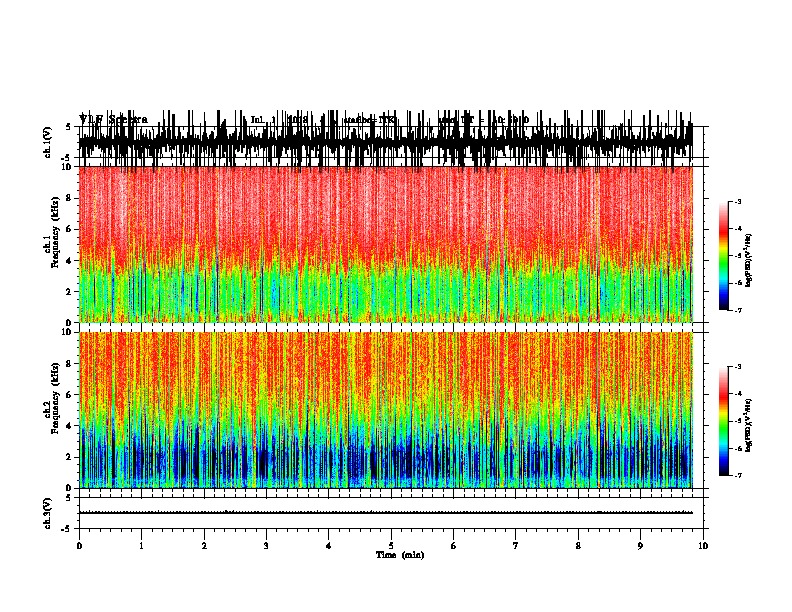Select the ch.3 waveform trace

pos(386,513)
